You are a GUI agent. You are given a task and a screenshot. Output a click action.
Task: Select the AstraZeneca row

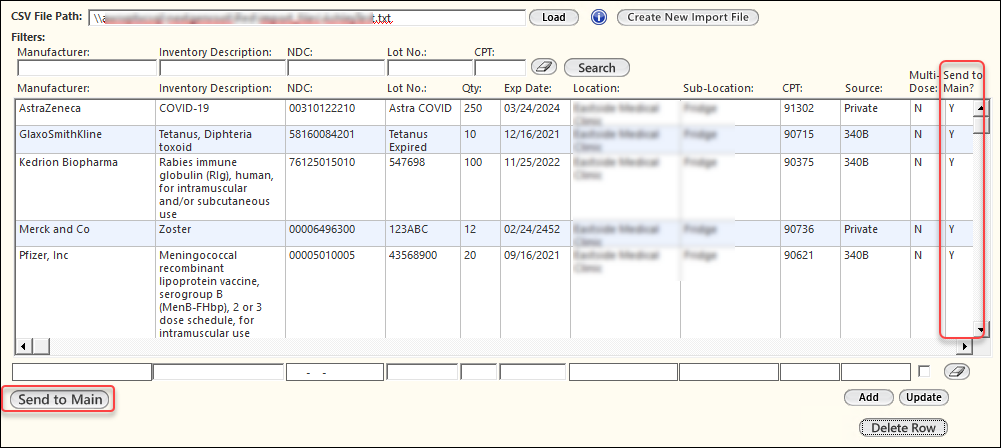493,113
